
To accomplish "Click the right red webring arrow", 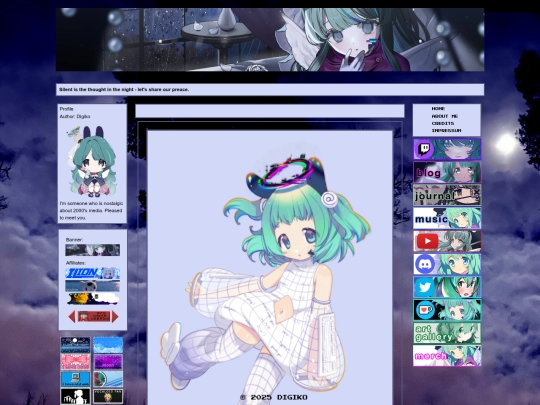I will coord(115,316).
